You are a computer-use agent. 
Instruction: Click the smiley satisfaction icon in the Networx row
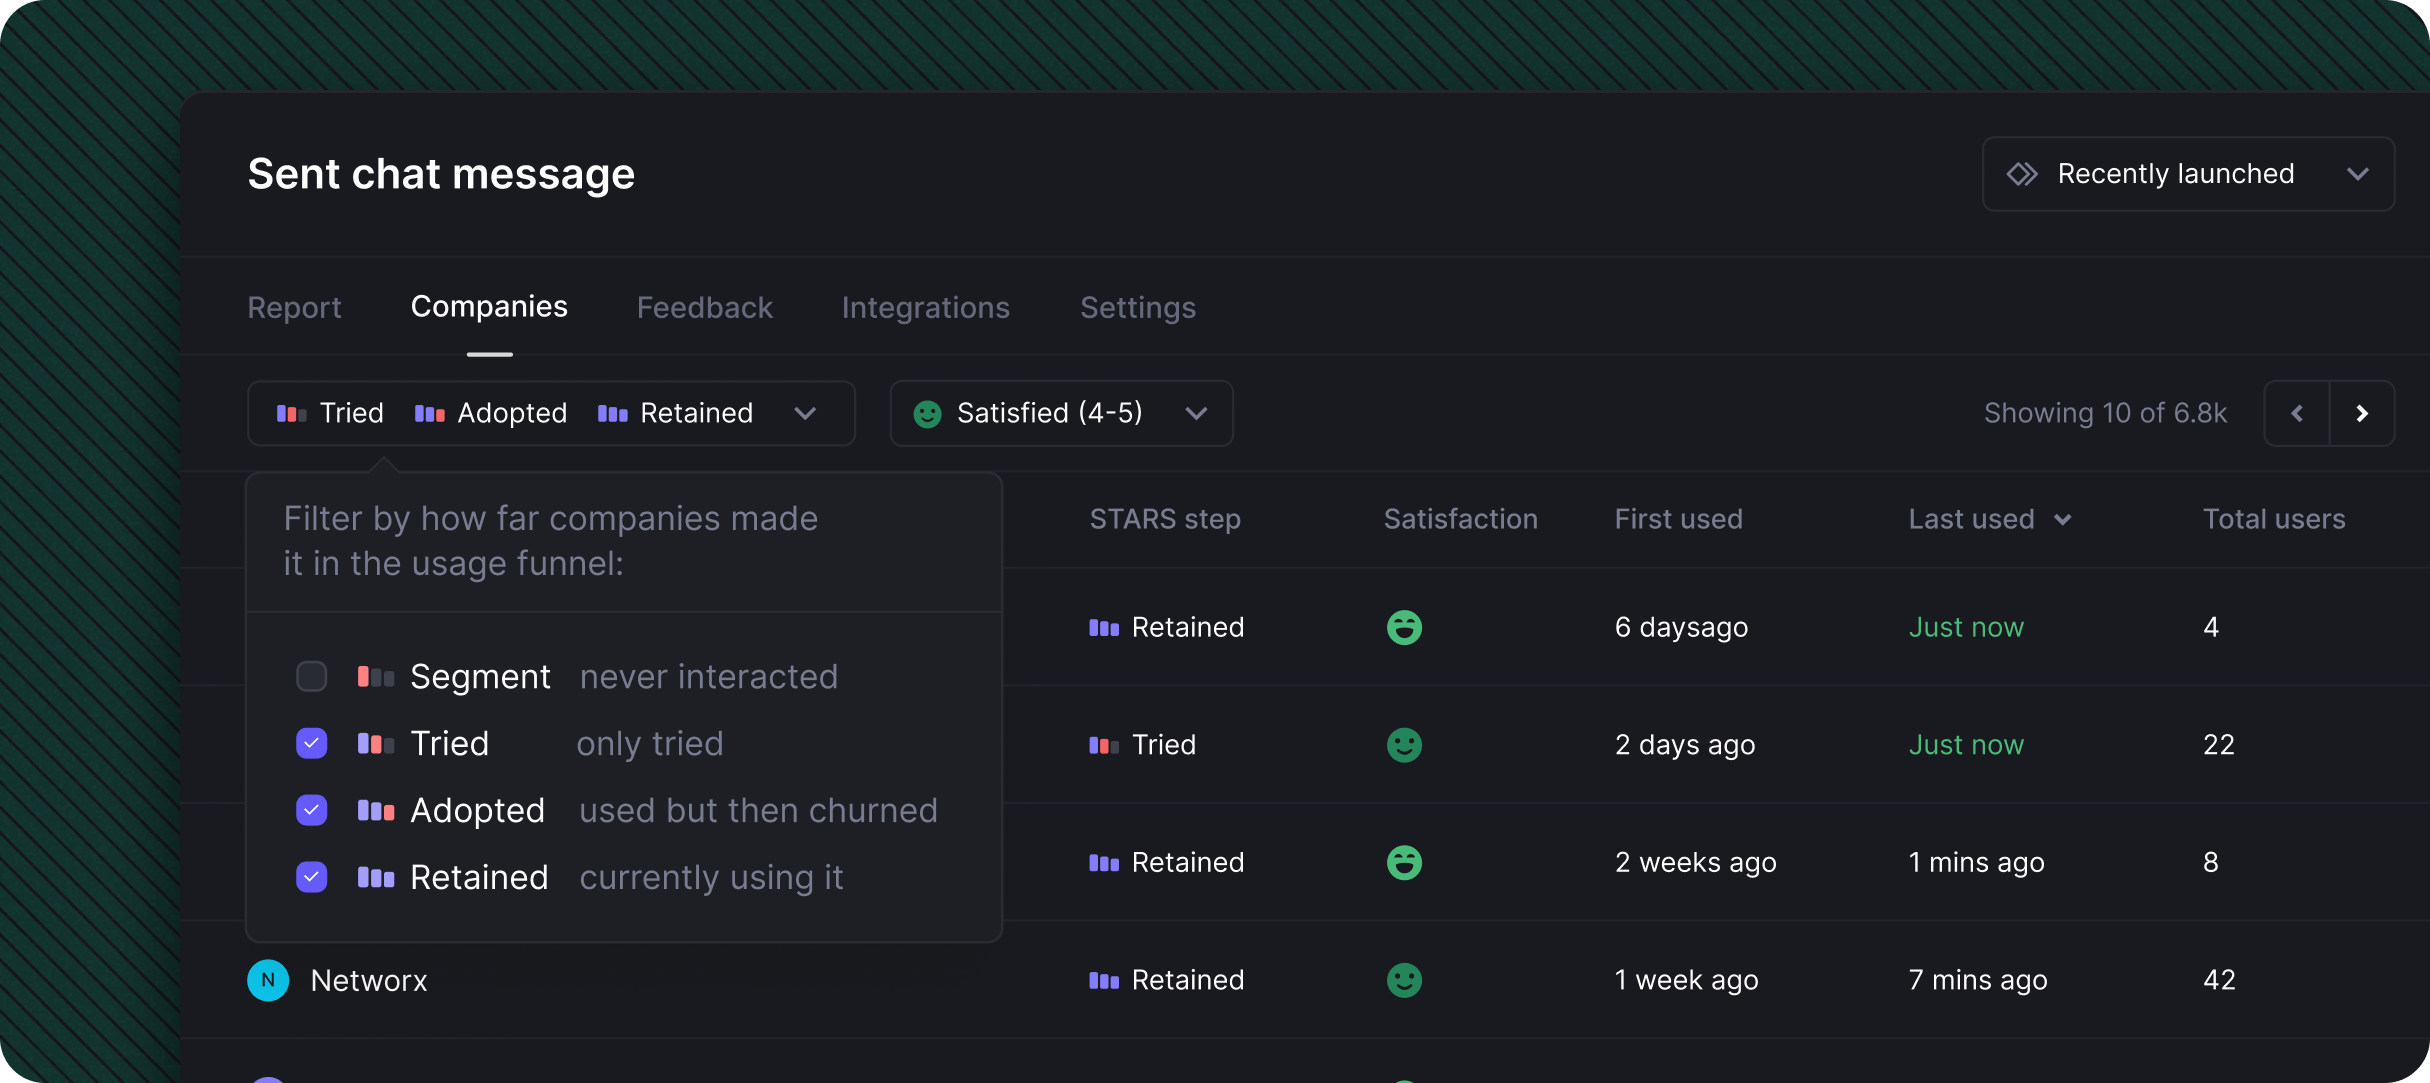point(1404,980)
